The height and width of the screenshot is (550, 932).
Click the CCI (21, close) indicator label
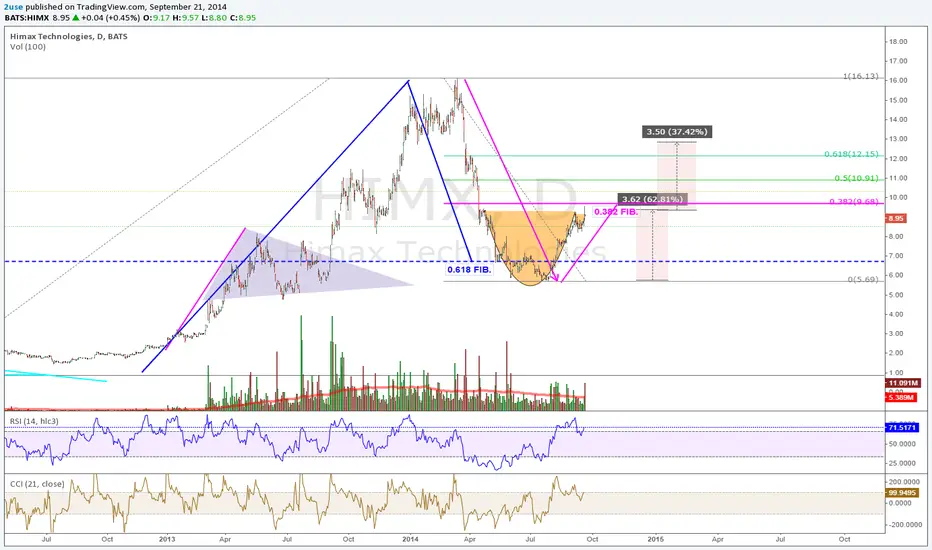[37, 484]
